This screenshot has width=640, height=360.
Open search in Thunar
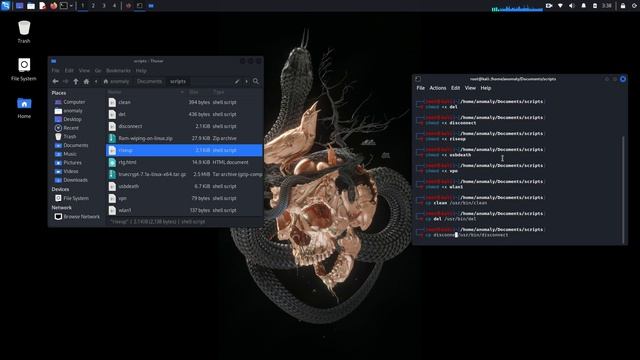point(256,81)
